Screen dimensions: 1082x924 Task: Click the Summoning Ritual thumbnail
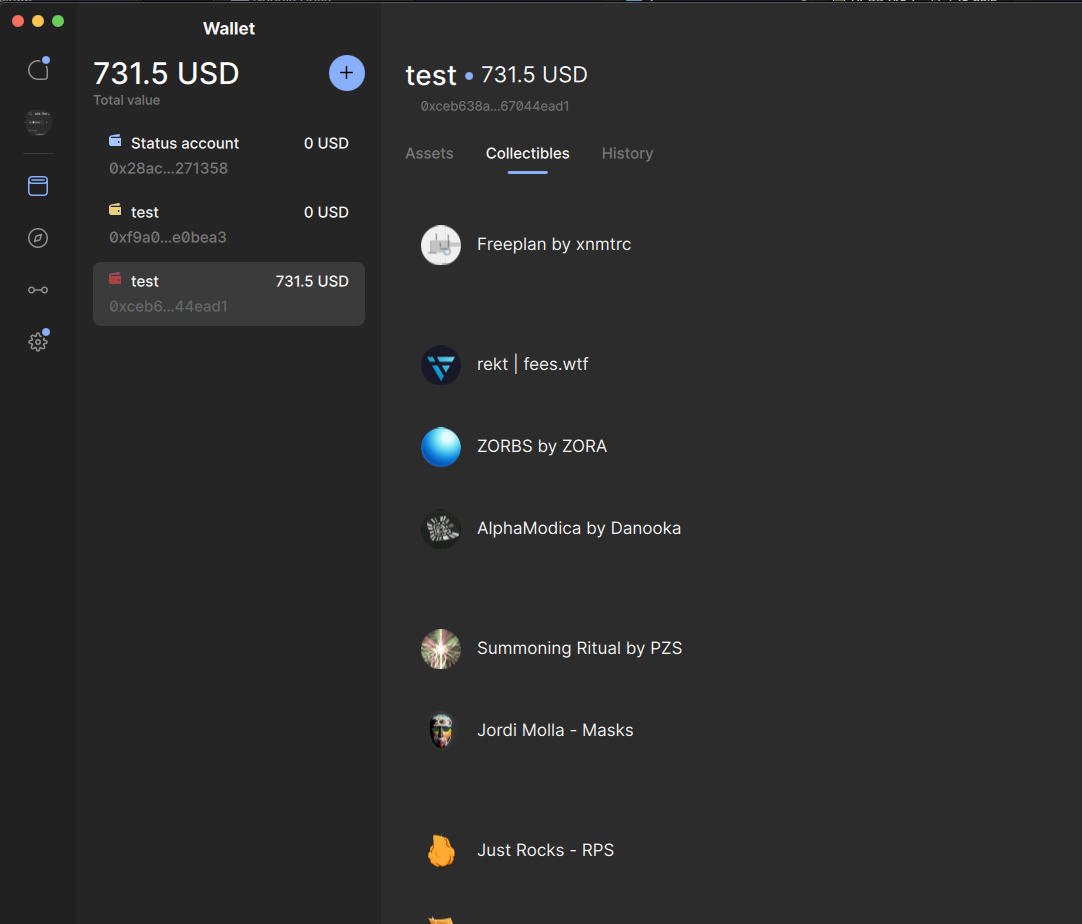click(441, 649)
